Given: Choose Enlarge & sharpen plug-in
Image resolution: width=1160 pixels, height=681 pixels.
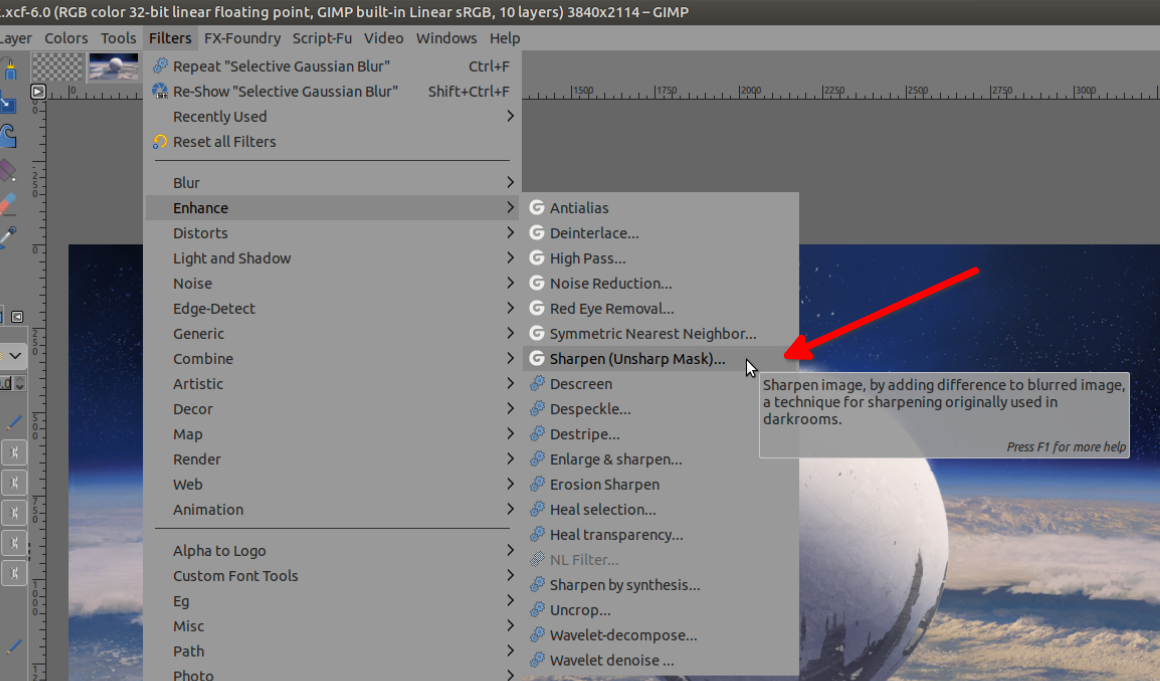Looking at the screenshot, I should (x=661, y=459).
